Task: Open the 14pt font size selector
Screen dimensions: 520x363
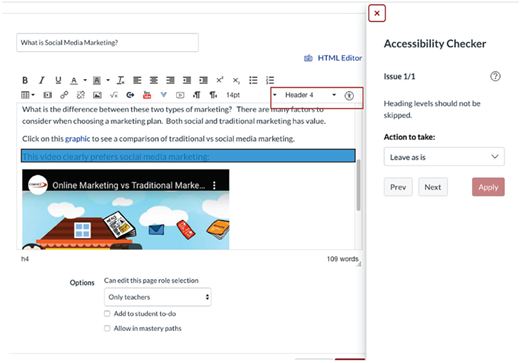Action: (x=233, y=95)
